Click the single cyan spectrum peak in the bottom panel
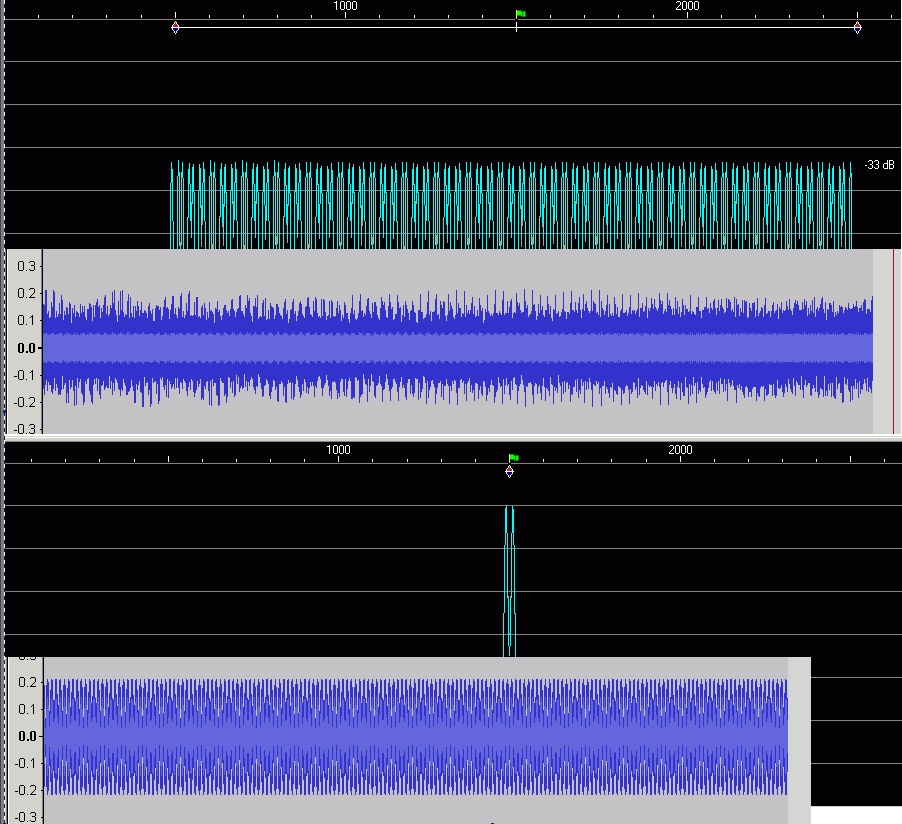Viewport: 902px width, 824px height. [509, 581]
